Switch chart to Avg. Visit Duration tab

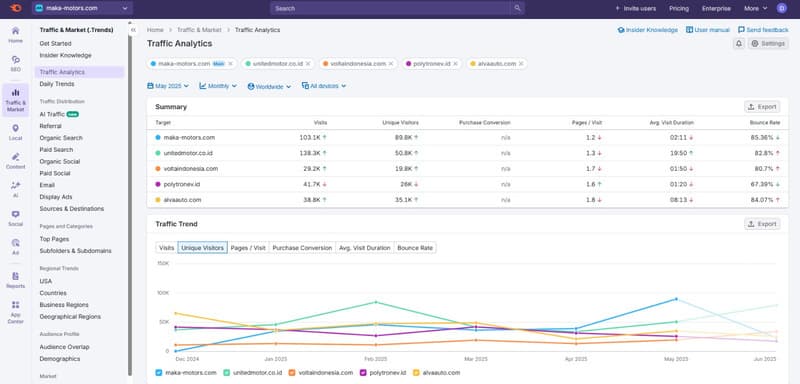[x=365, y=248]
